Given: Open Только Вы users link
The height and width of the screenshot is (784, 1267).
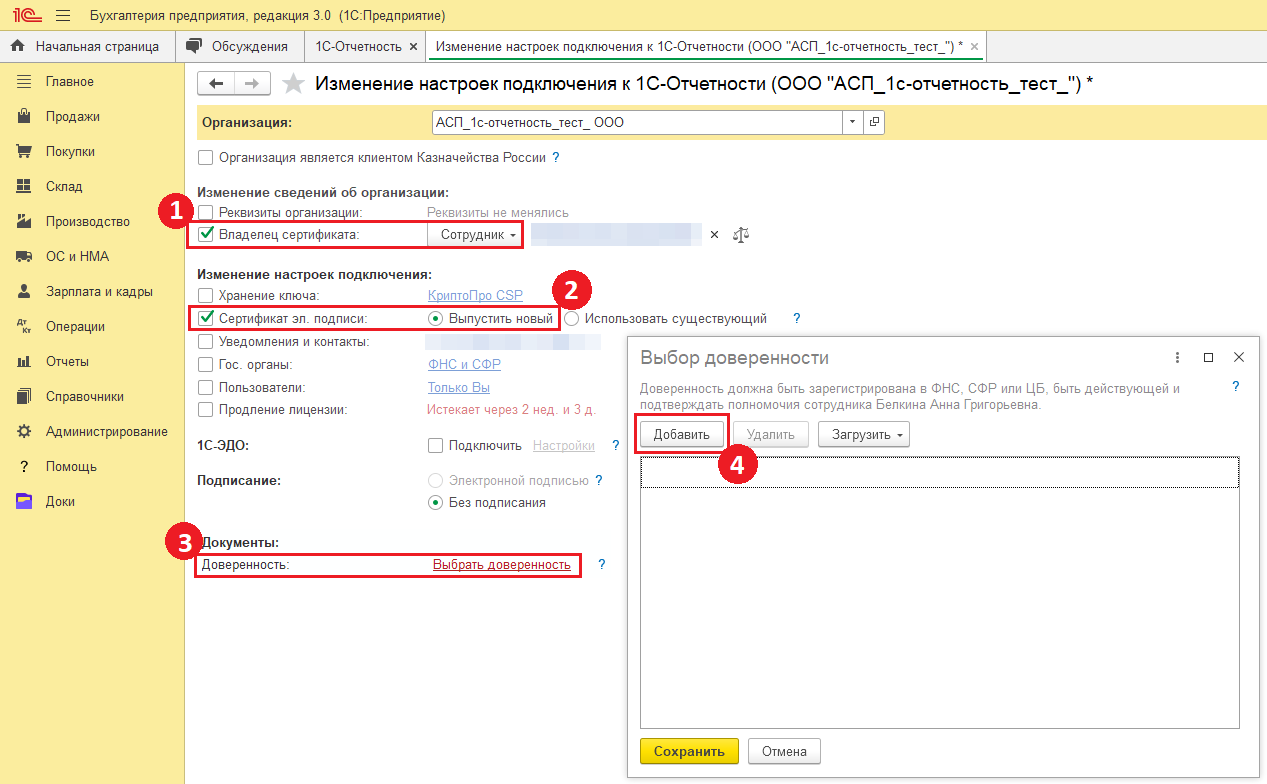Looking at the screenshot, I should [x=459, y=387].
